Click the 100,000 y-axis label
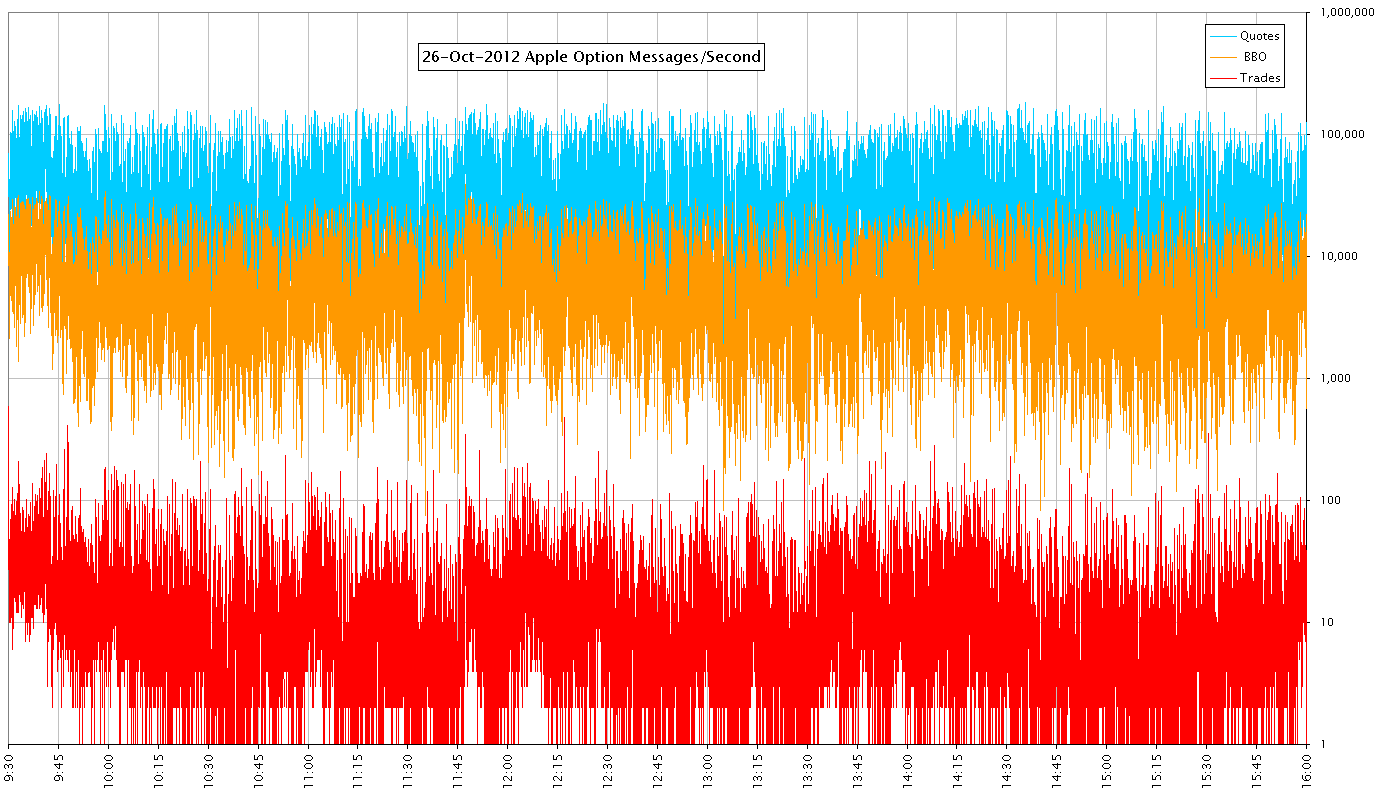 (1345, 134)
